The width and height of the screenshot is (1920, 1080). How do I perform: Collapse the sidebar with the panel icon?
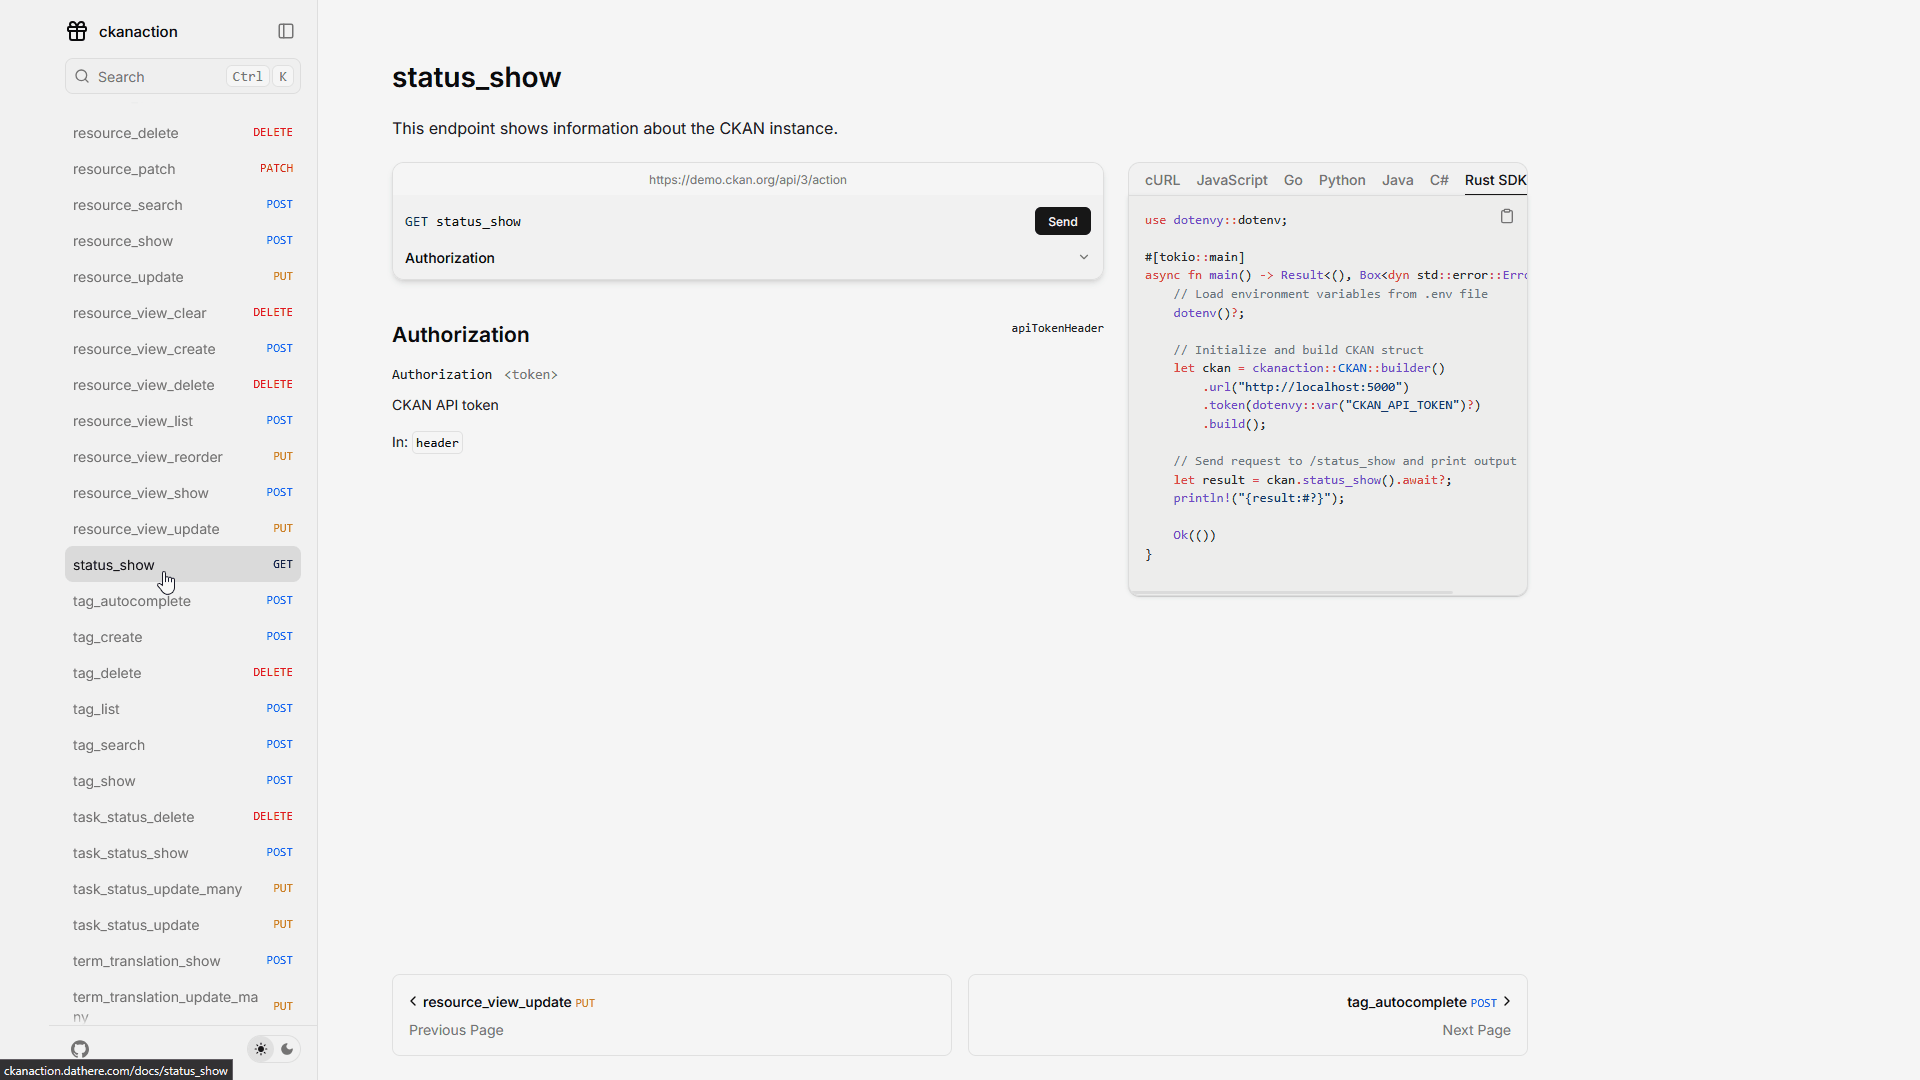(286, 31)
